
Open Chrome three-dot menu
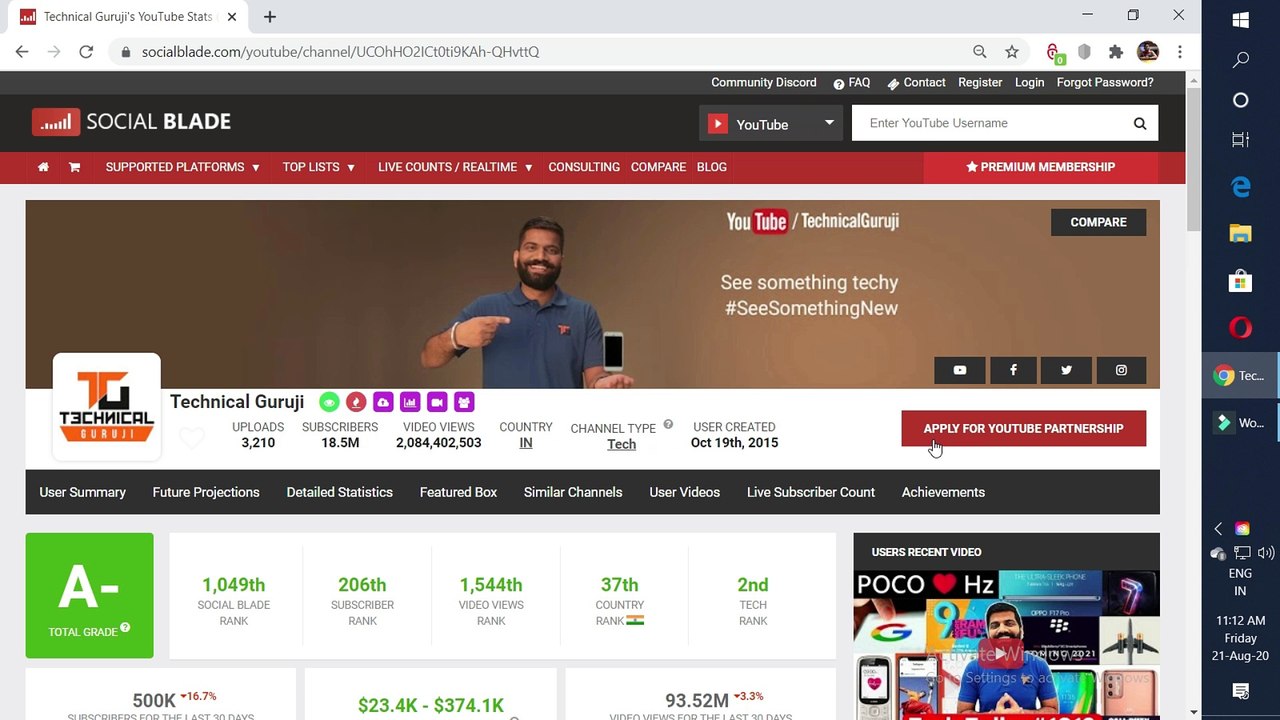point(1180,52)
